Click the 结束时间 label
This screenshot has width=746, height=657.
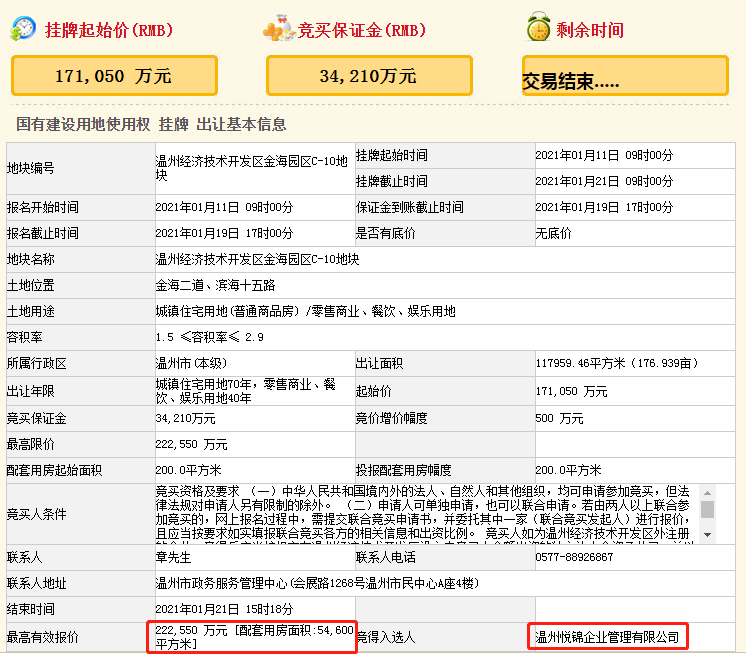point(30,609)
